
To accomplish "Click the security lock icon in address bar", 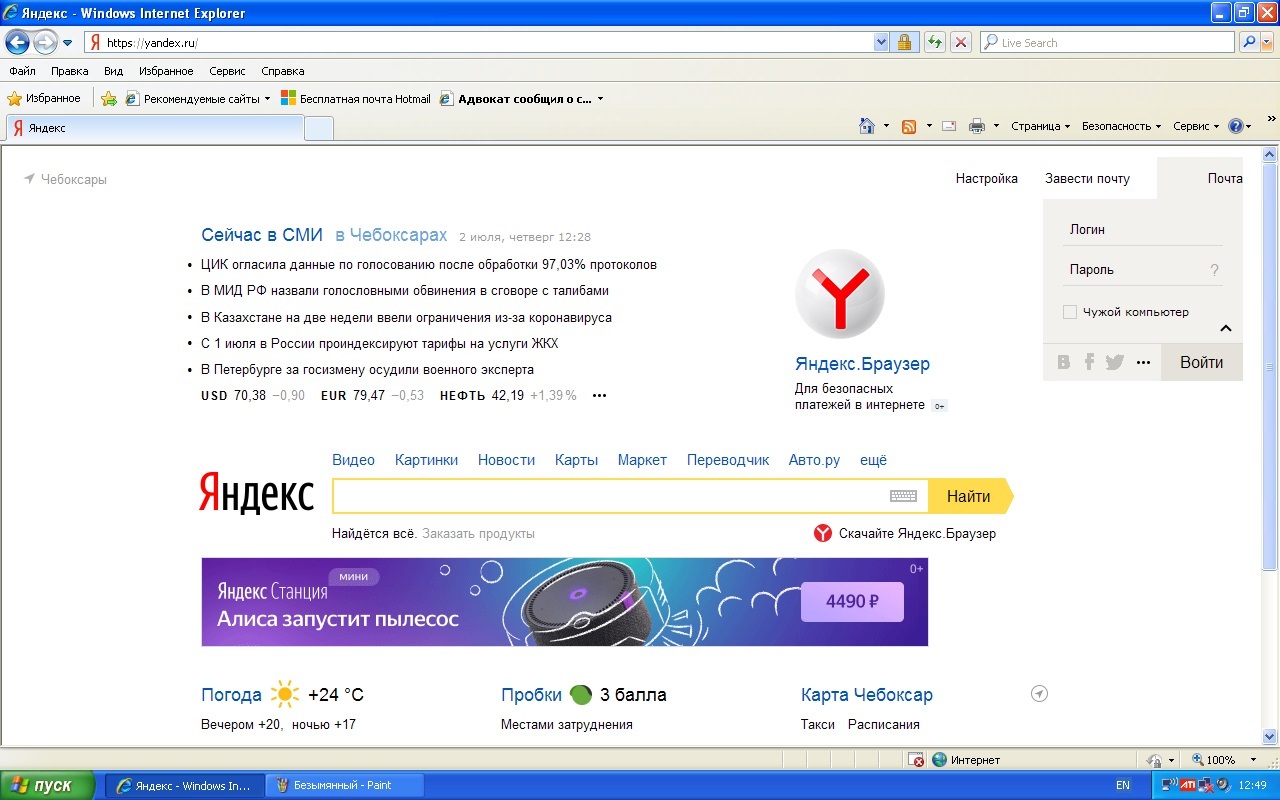I will point(904,42).
